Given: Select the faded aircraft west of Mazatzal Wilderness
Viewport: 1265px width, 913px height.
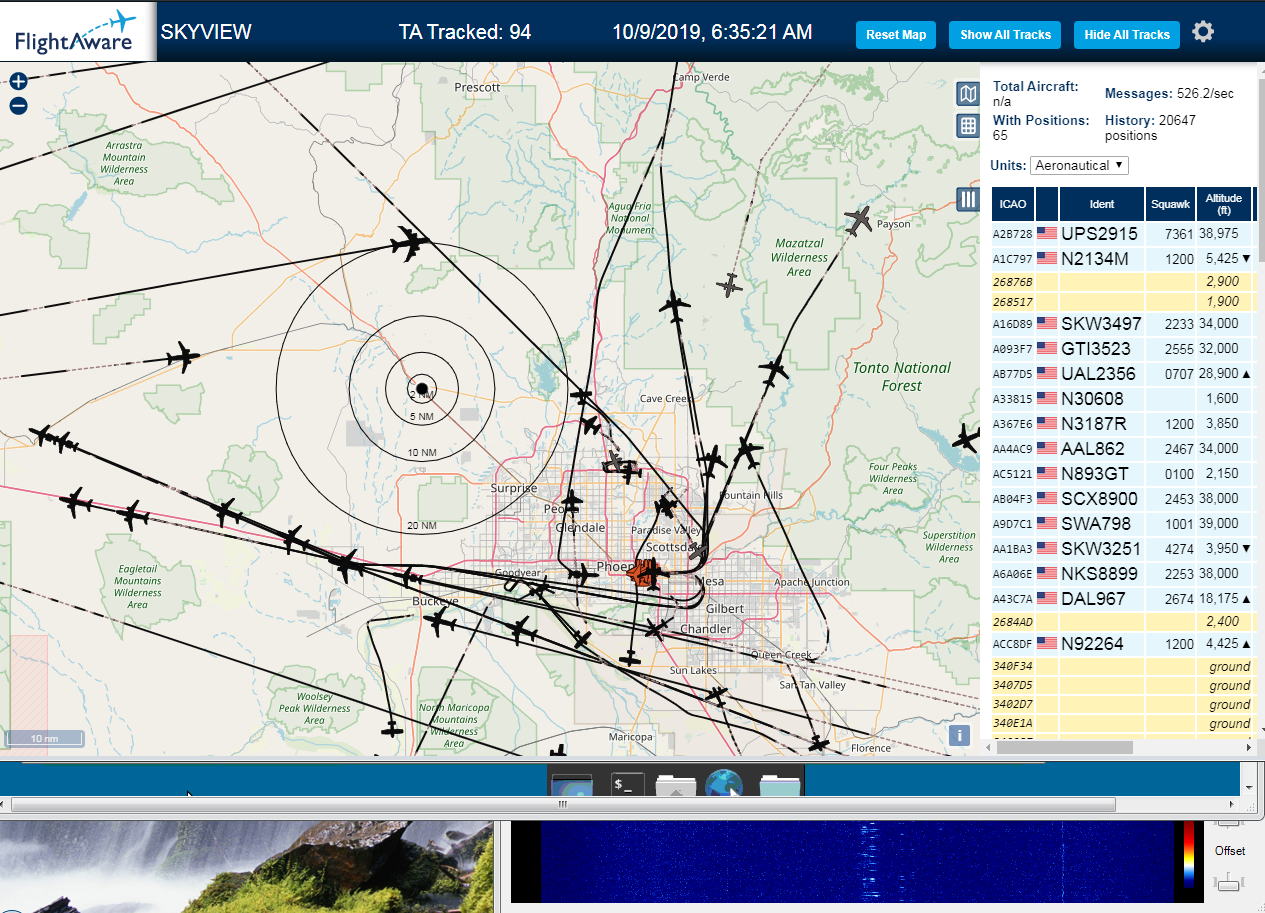Looking at the screenshot, I should click(x=730, y=285).
